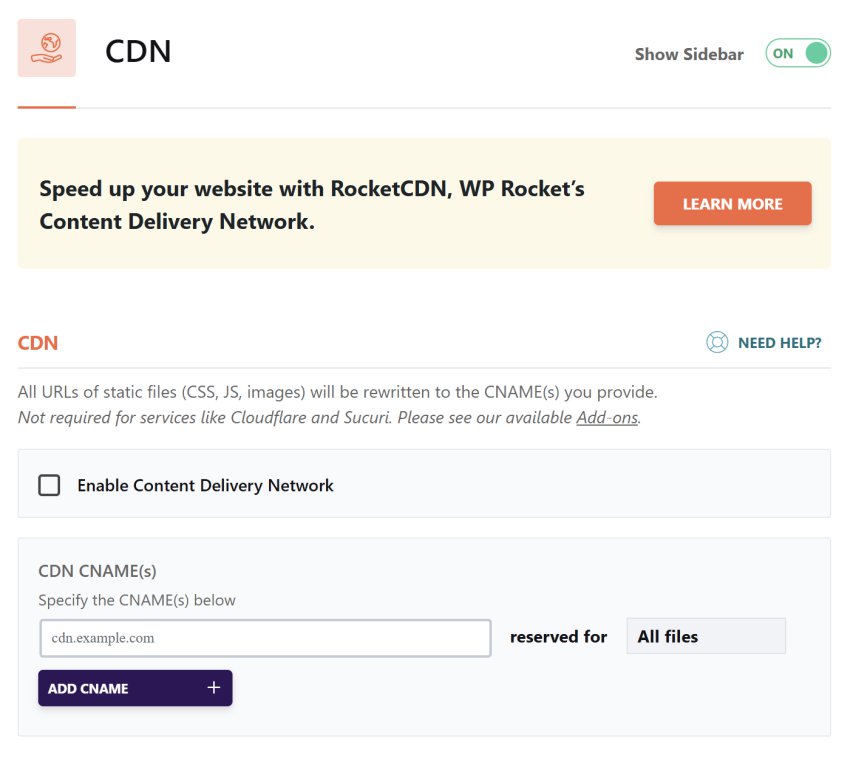The image size is (853, 767).
Task: Click the LEARN MORE button
Action: 732,203
